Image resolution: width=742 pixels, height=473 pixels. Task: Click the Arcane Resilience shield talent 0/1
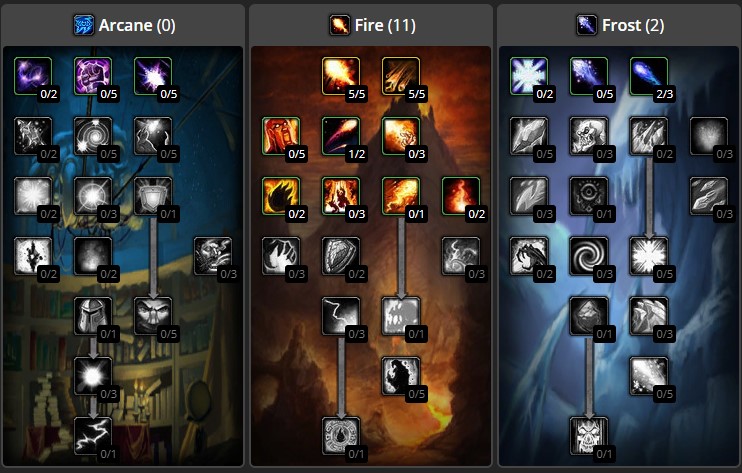point(153,196)
